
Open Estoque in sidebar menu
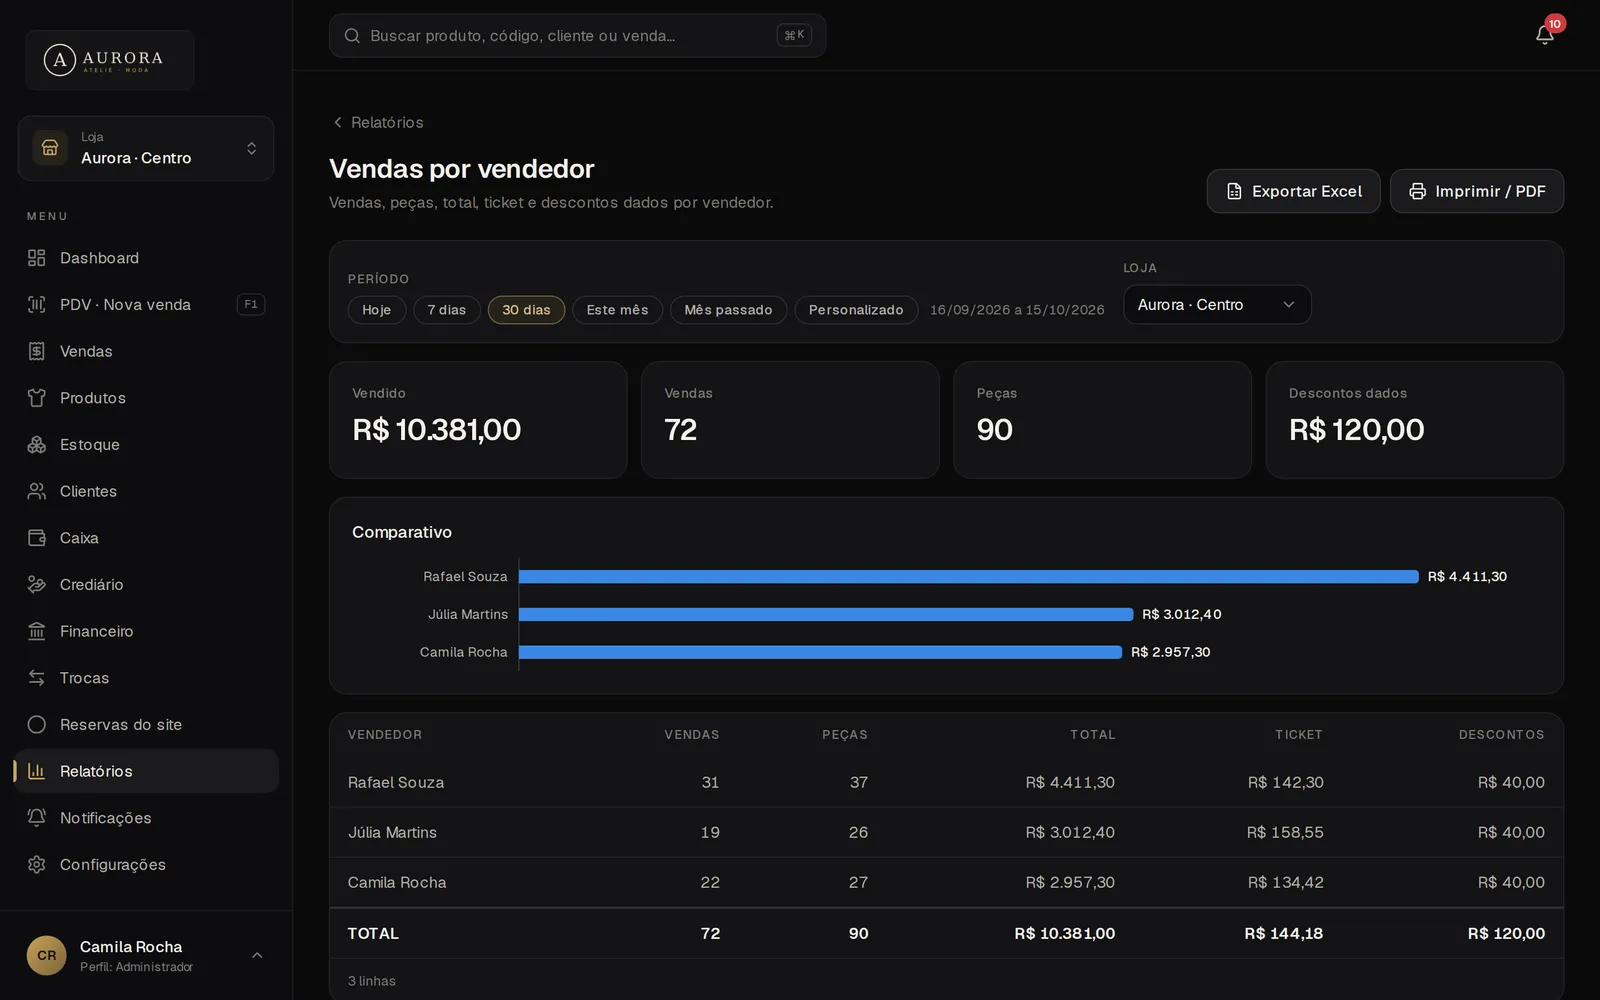[146, 444]
